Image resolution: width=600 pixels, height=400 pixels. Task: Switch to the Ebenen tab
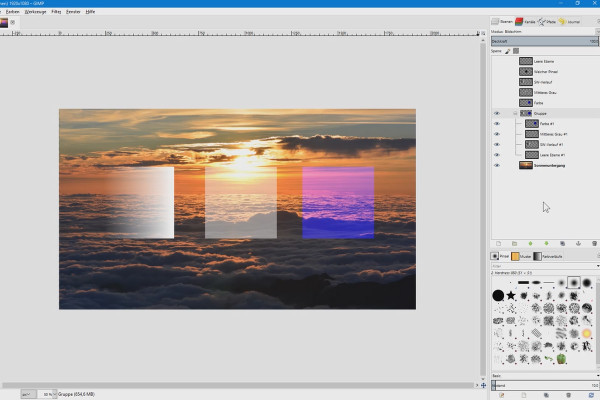point(502,22)
